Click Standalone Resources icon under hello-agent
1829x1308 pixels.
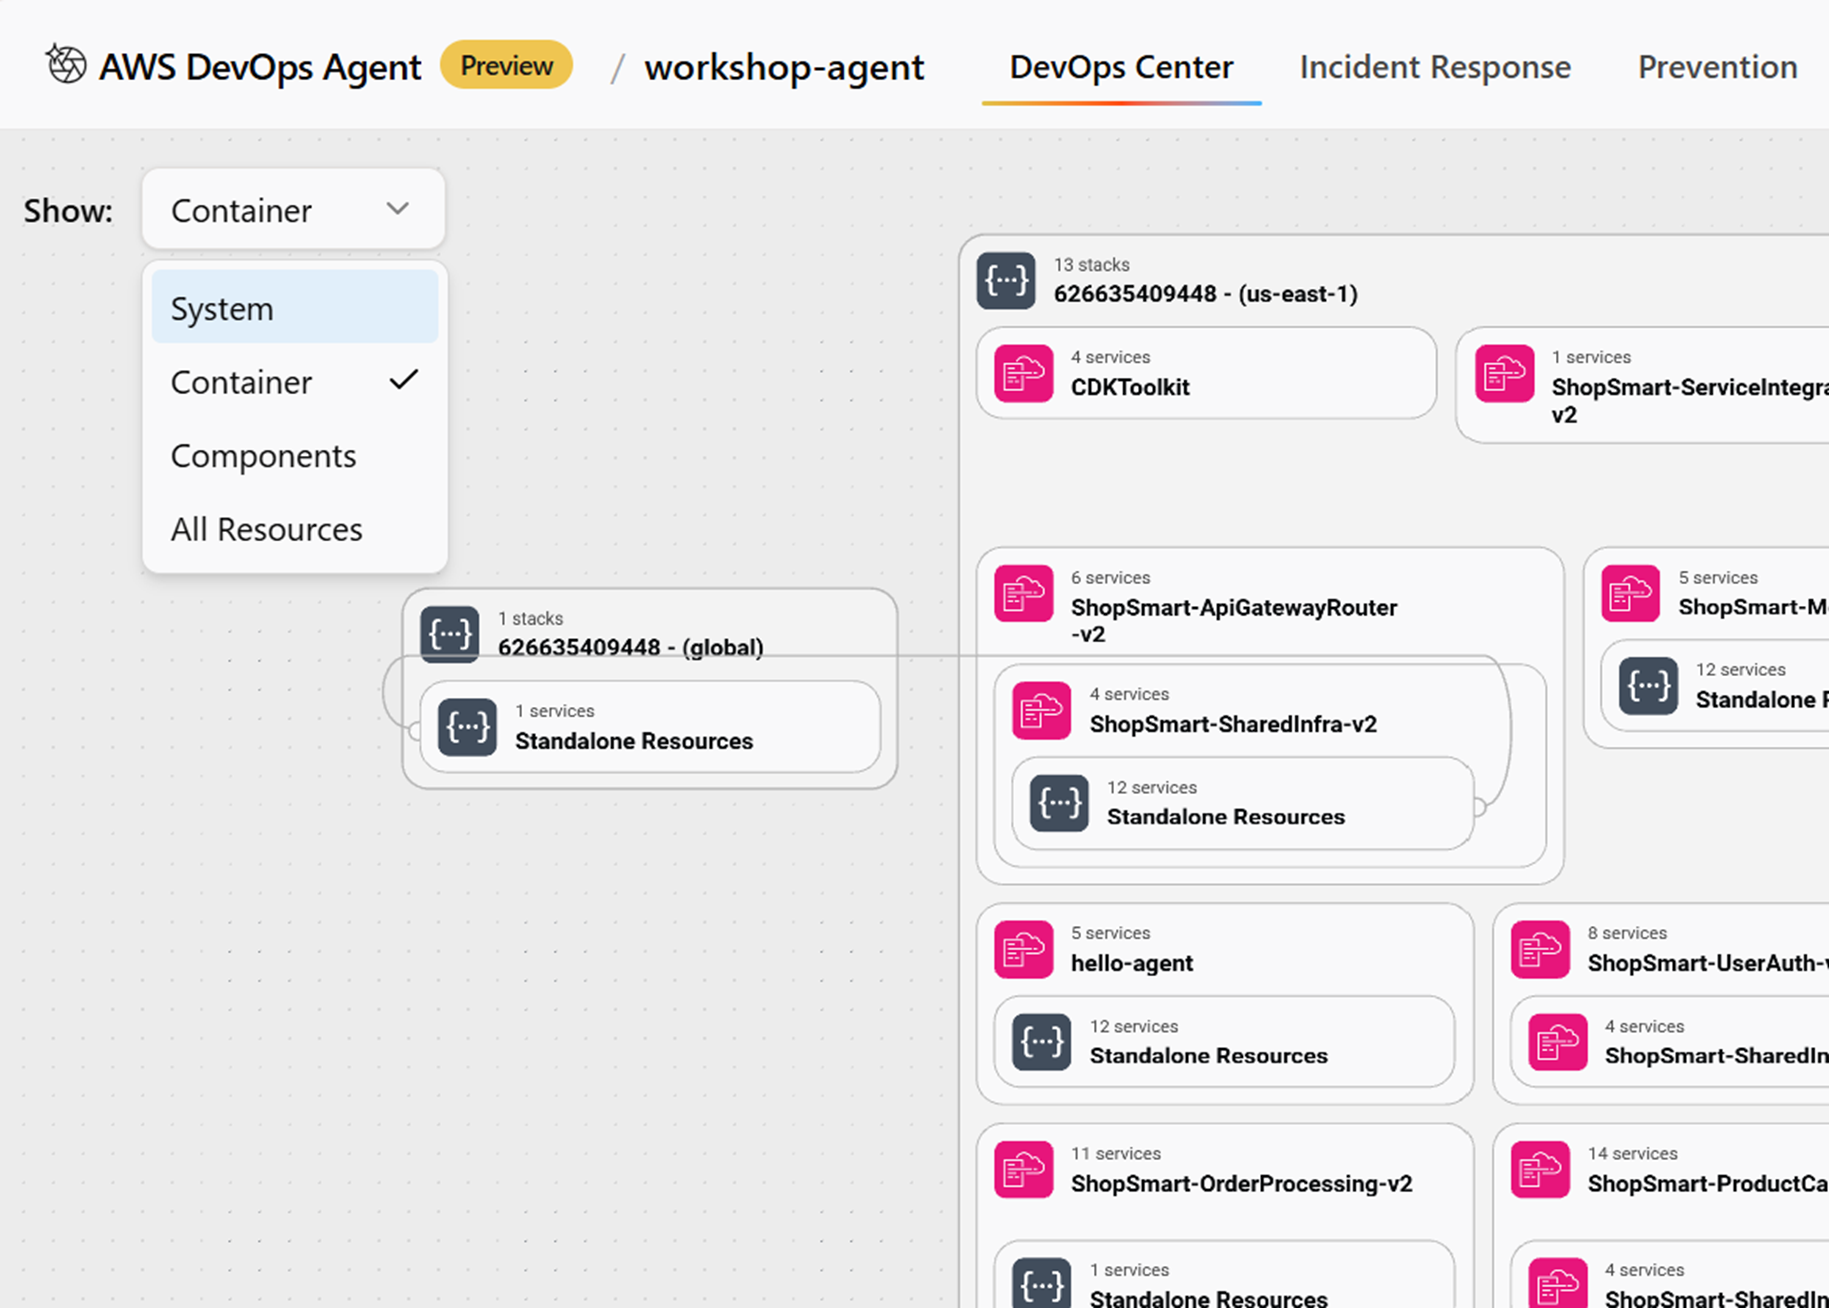click(1041, 1042)
